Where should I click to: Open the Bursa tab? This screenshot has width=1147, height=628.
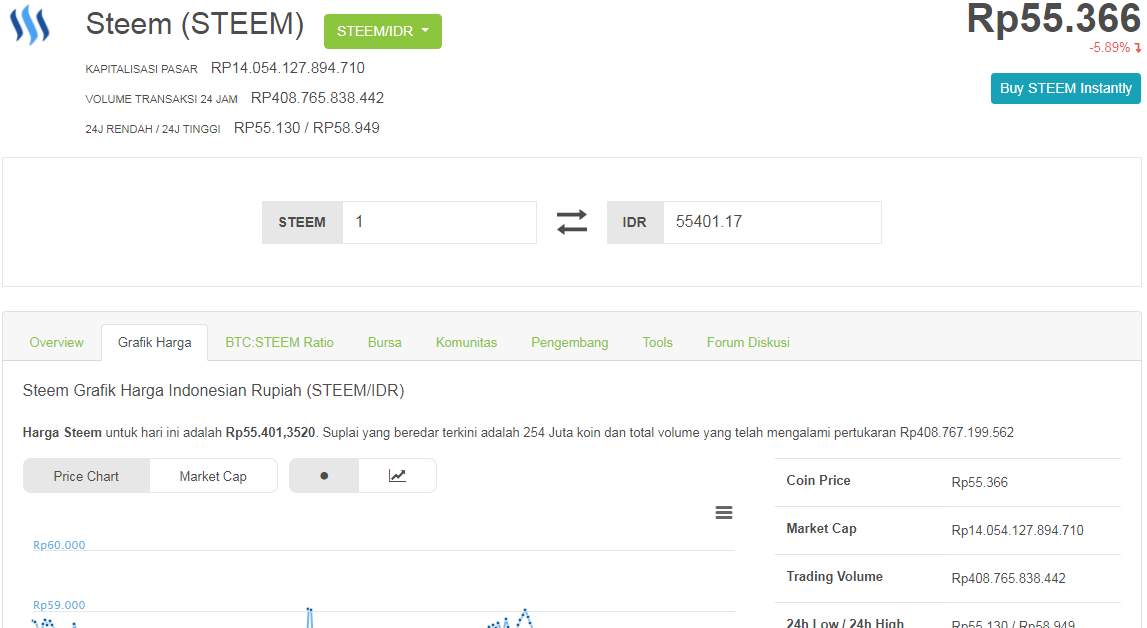(x=385, y=342)
